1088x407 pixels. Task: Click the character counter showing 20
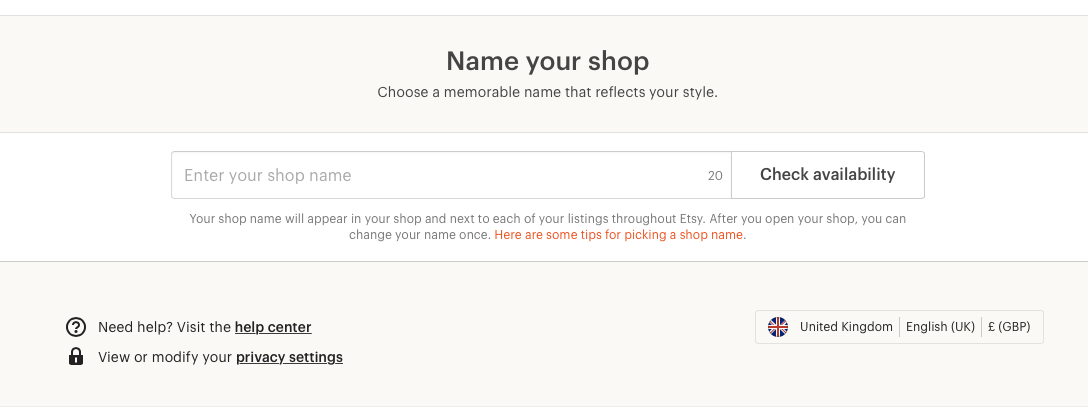(715, 176)
